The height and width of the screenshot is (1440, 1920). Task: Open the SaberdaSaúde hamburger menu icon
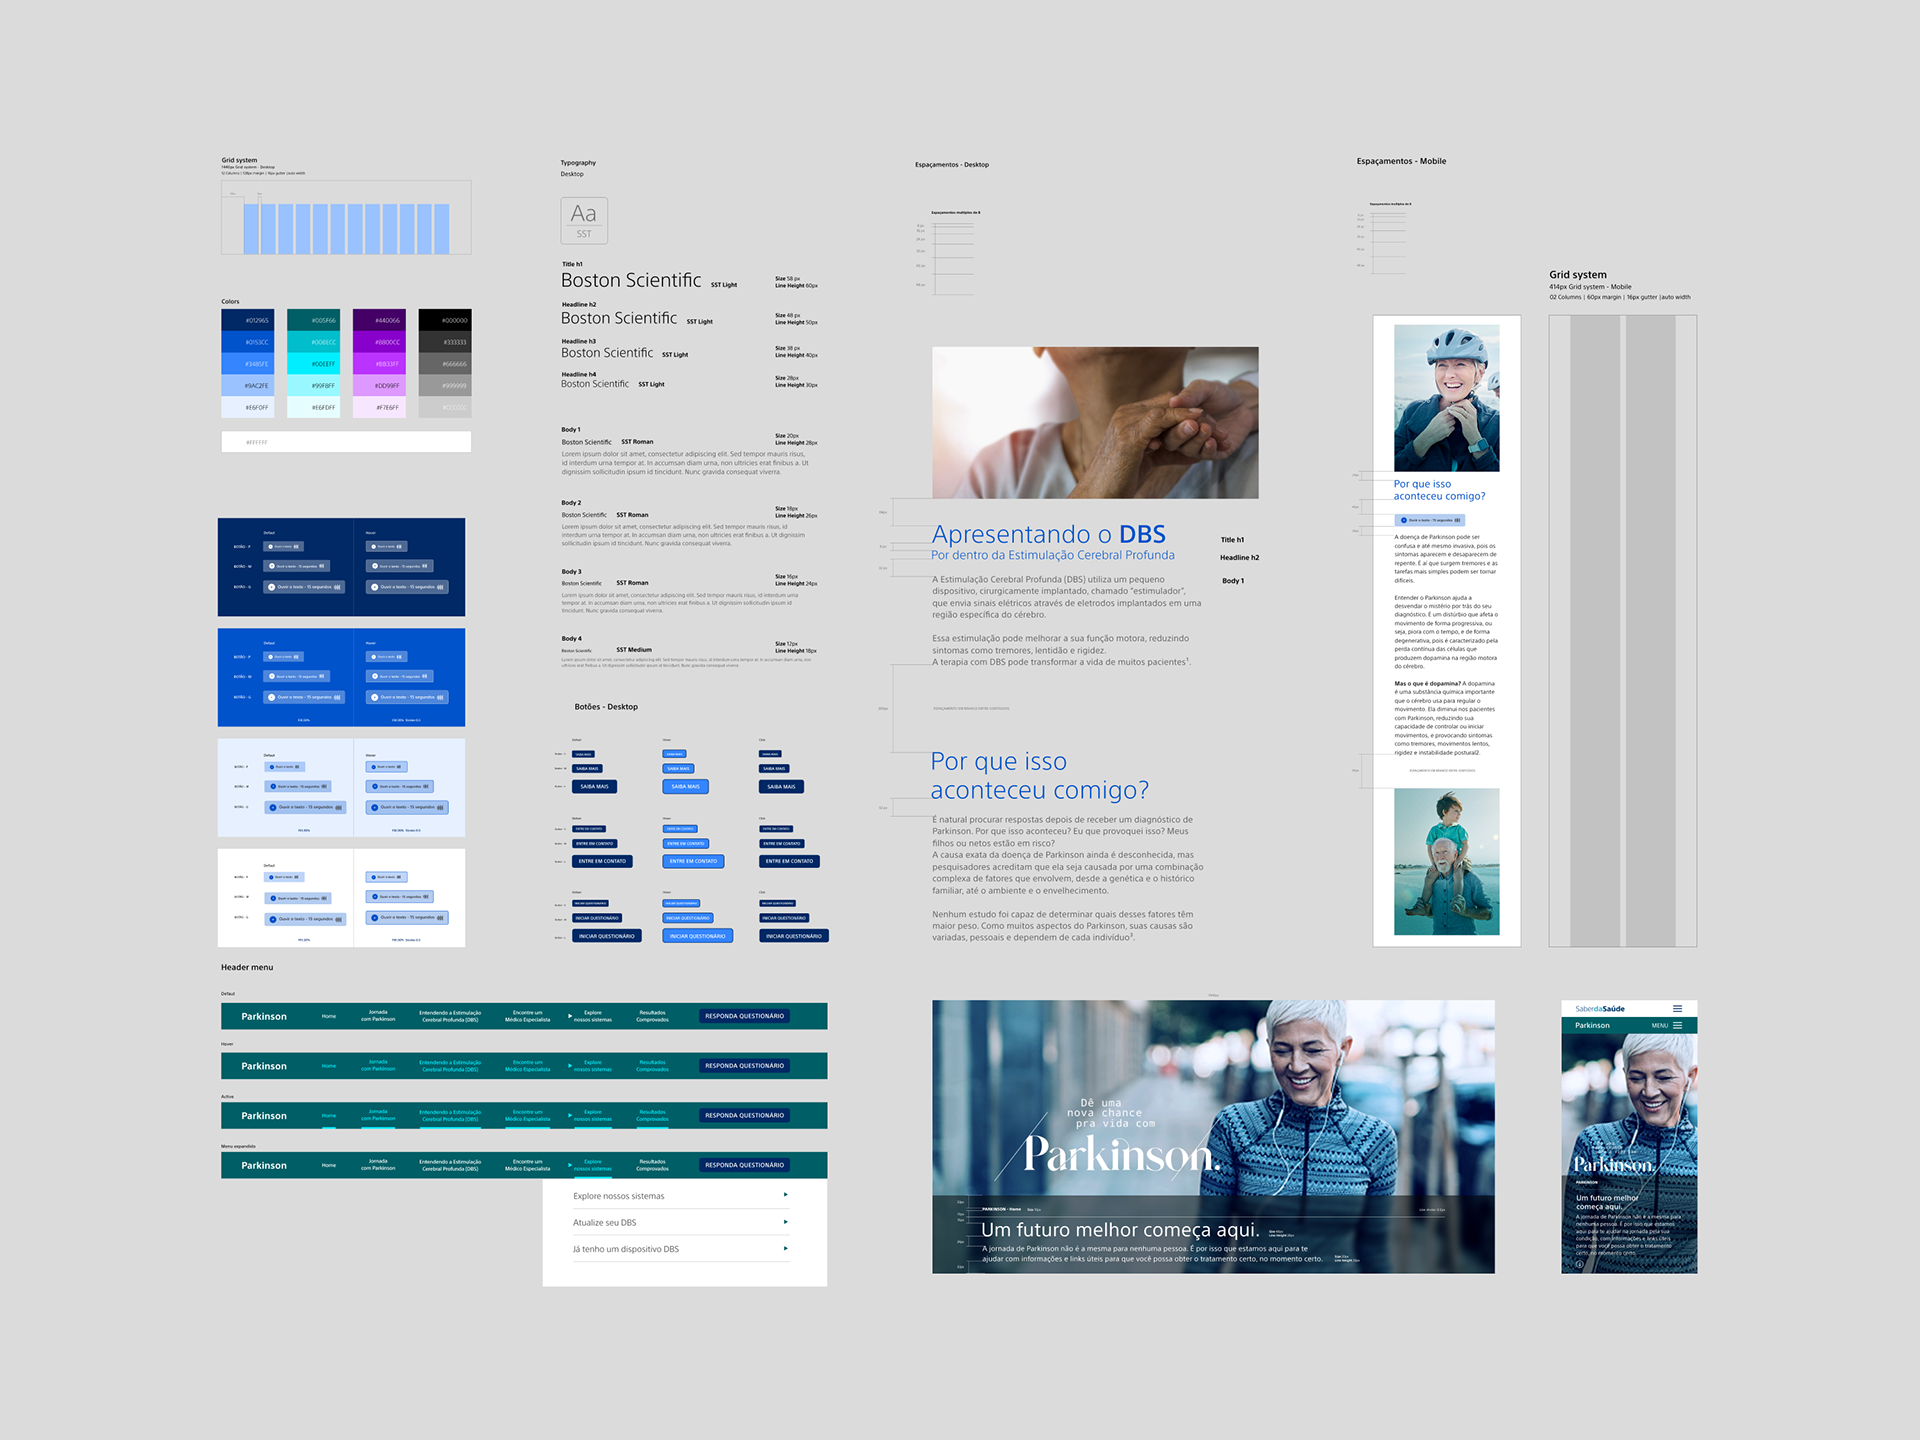click(x=1677, y=1008)
